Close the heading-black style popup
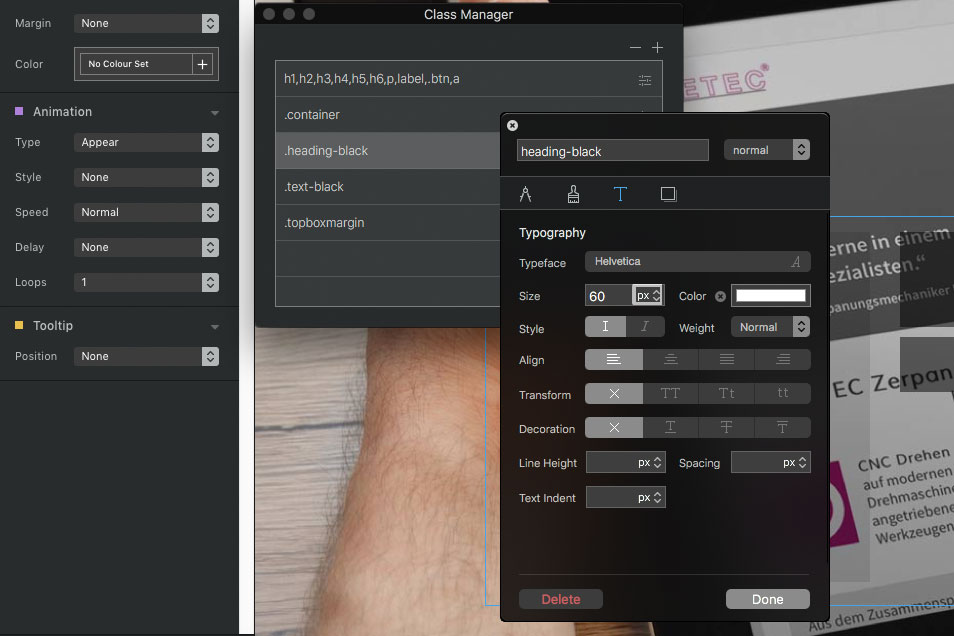The width and height of the screenshot is (954, 636). (512, 125)
